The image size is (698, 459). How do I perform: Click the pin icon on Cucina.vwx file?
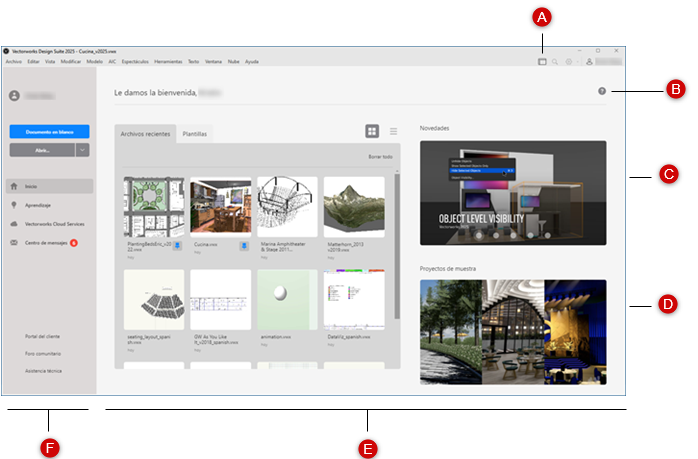[244, 244]
